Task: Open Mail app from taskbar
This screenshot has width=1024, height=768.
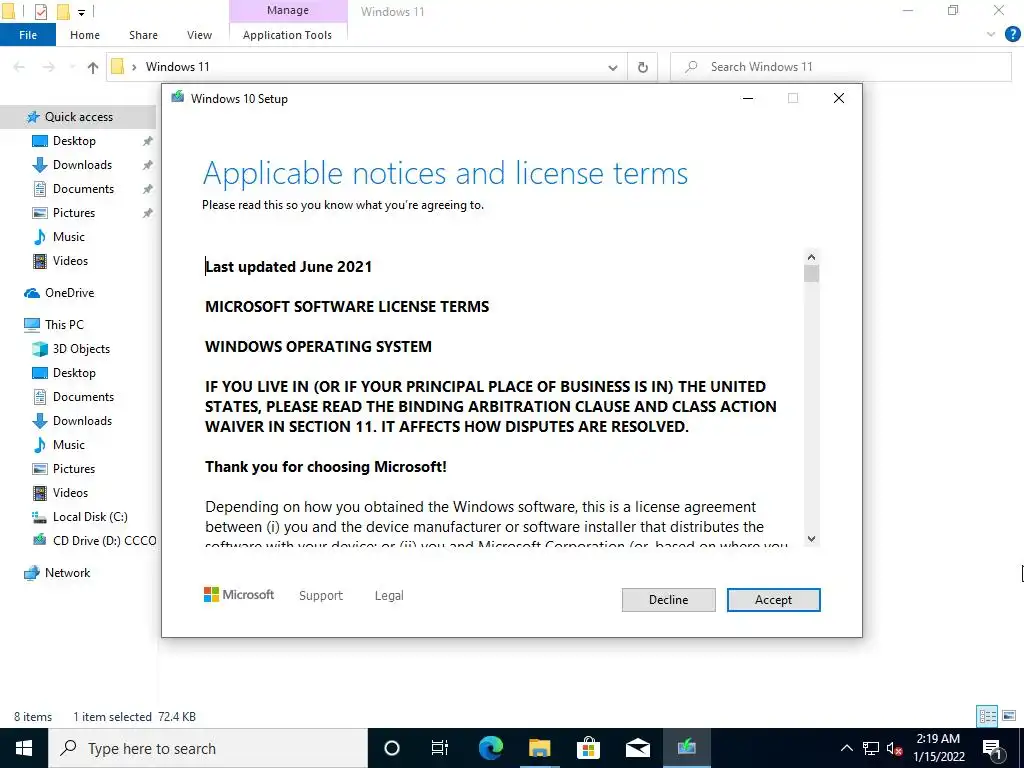Action: pyautogui.click(x=637, y=748)
